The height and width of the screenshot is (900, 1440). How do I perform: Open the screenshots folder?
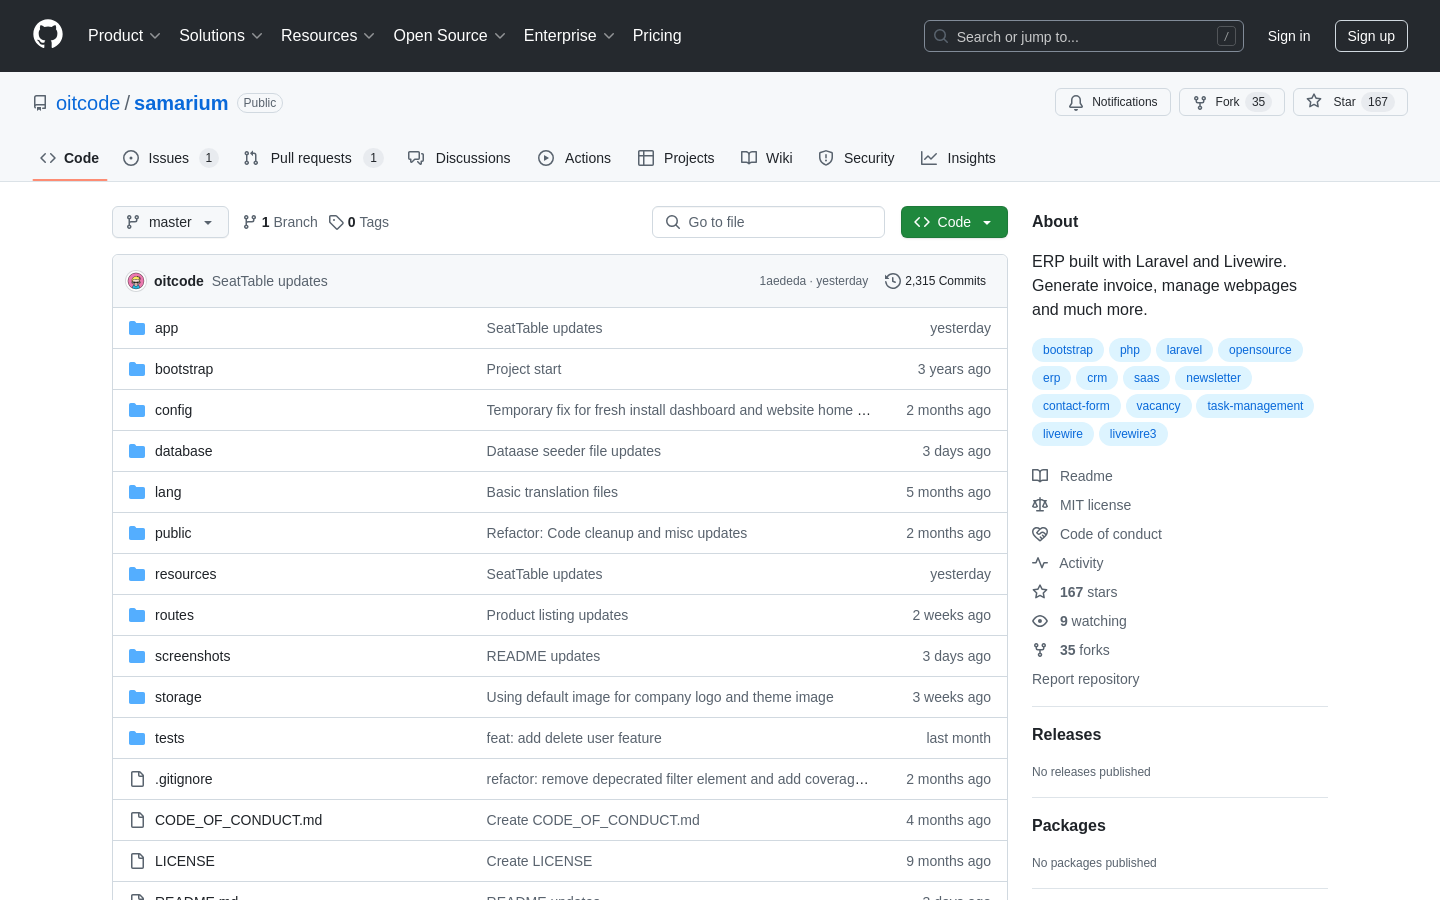point(192,656)
